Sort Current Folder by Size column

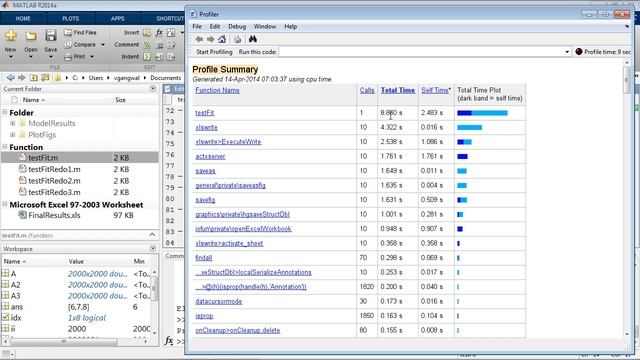point(121,100)
